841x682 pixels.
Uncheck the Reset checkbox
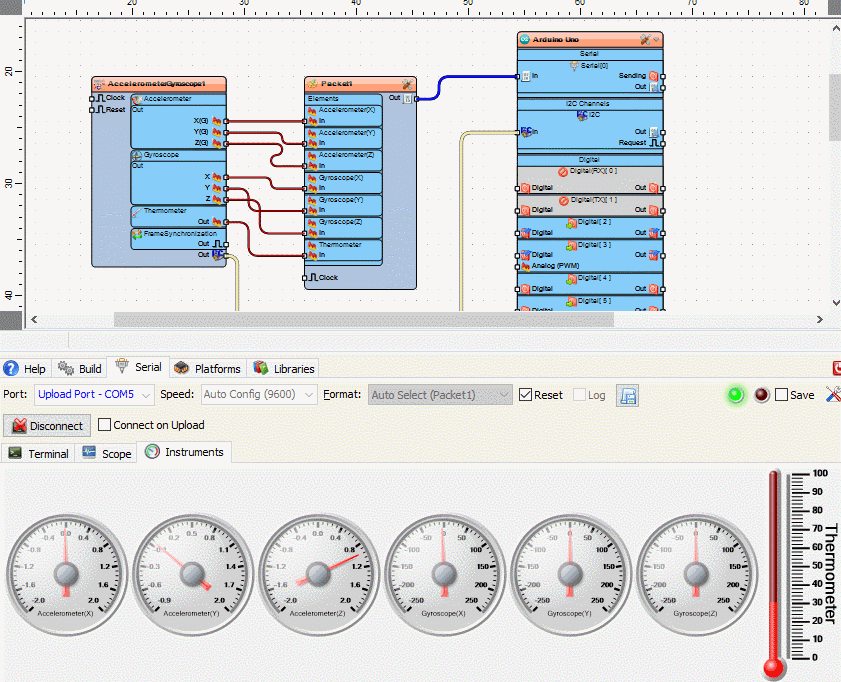point(525,395)
